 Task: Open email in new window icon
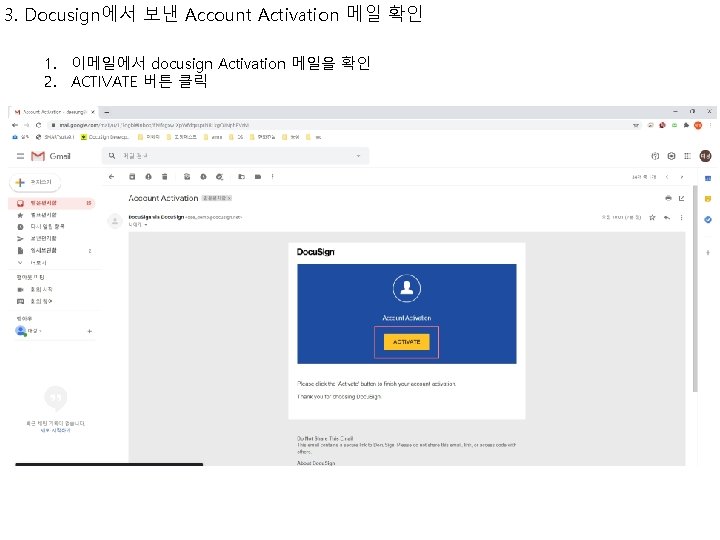pyautogui.click(x=681, y=198)
